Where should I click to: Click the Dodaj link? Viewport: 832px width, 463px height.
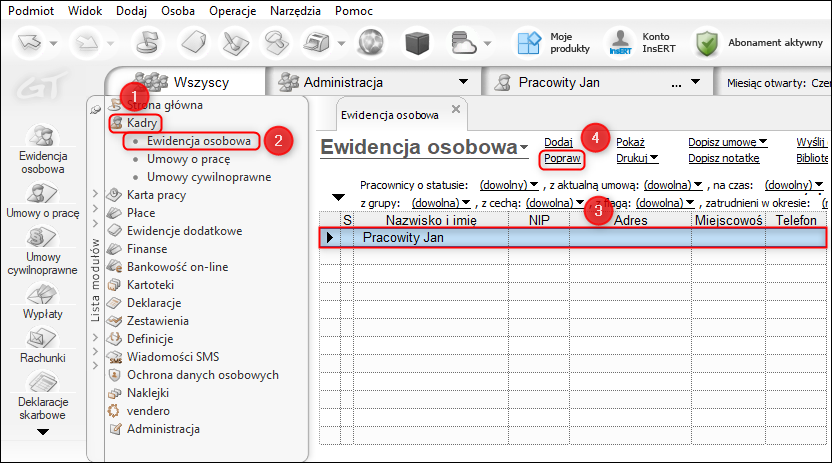point(558,142)
